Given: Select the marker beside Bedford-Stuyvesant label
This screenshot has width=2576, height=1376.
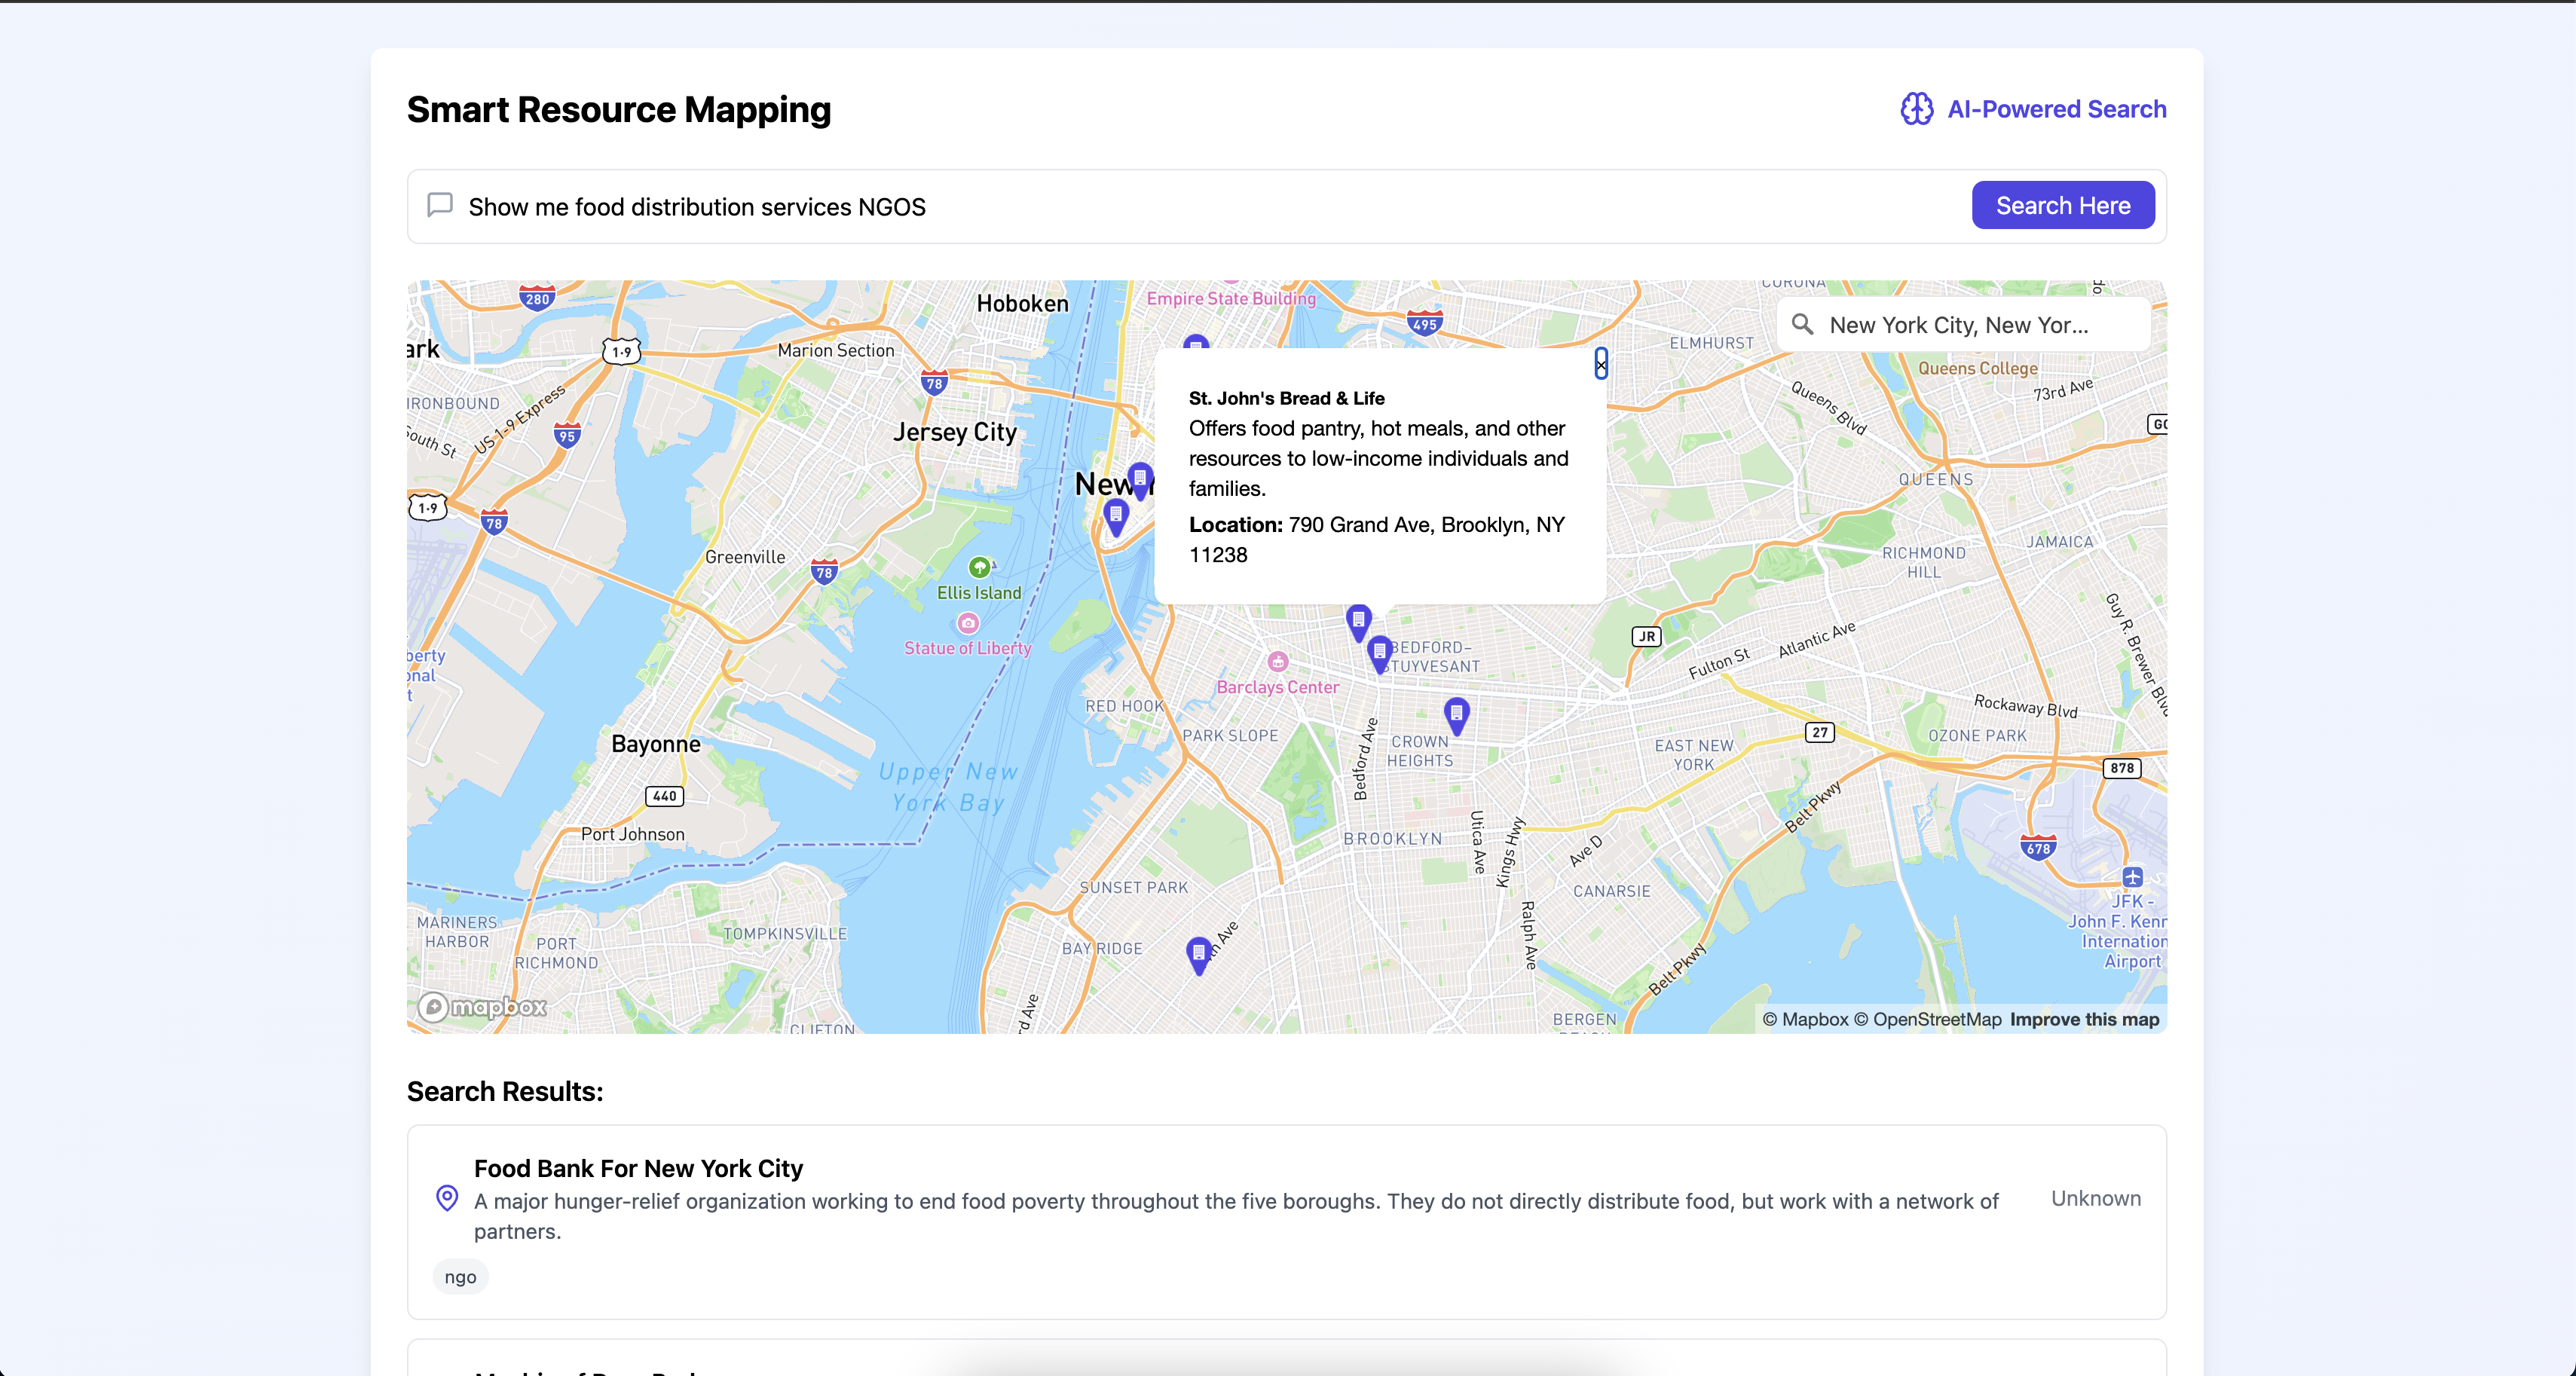Looking at the screenshot, I should pos(1380,652).
